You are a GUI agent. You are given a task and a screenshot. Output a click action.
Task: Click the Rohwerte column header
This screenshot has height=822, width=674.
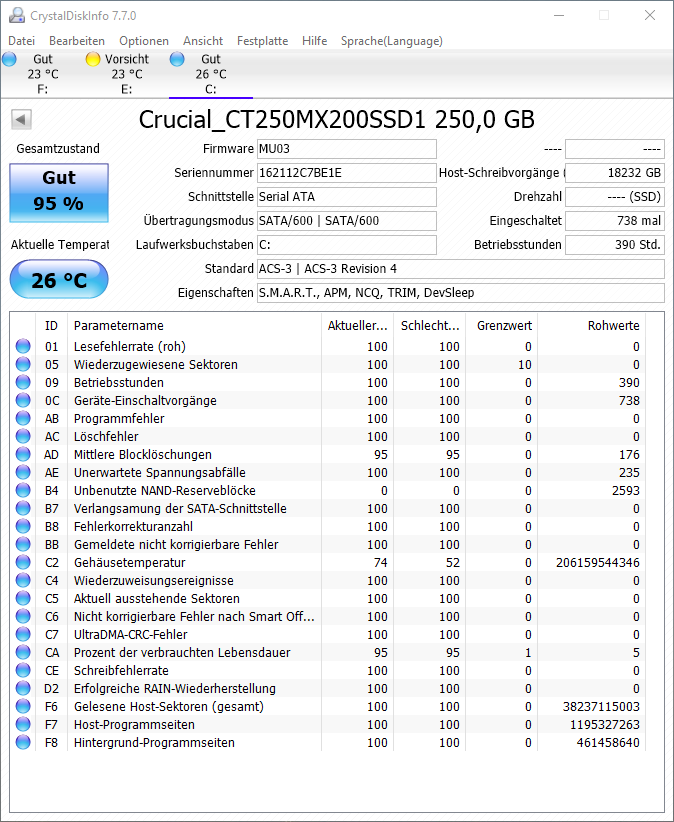click(592, 326)
